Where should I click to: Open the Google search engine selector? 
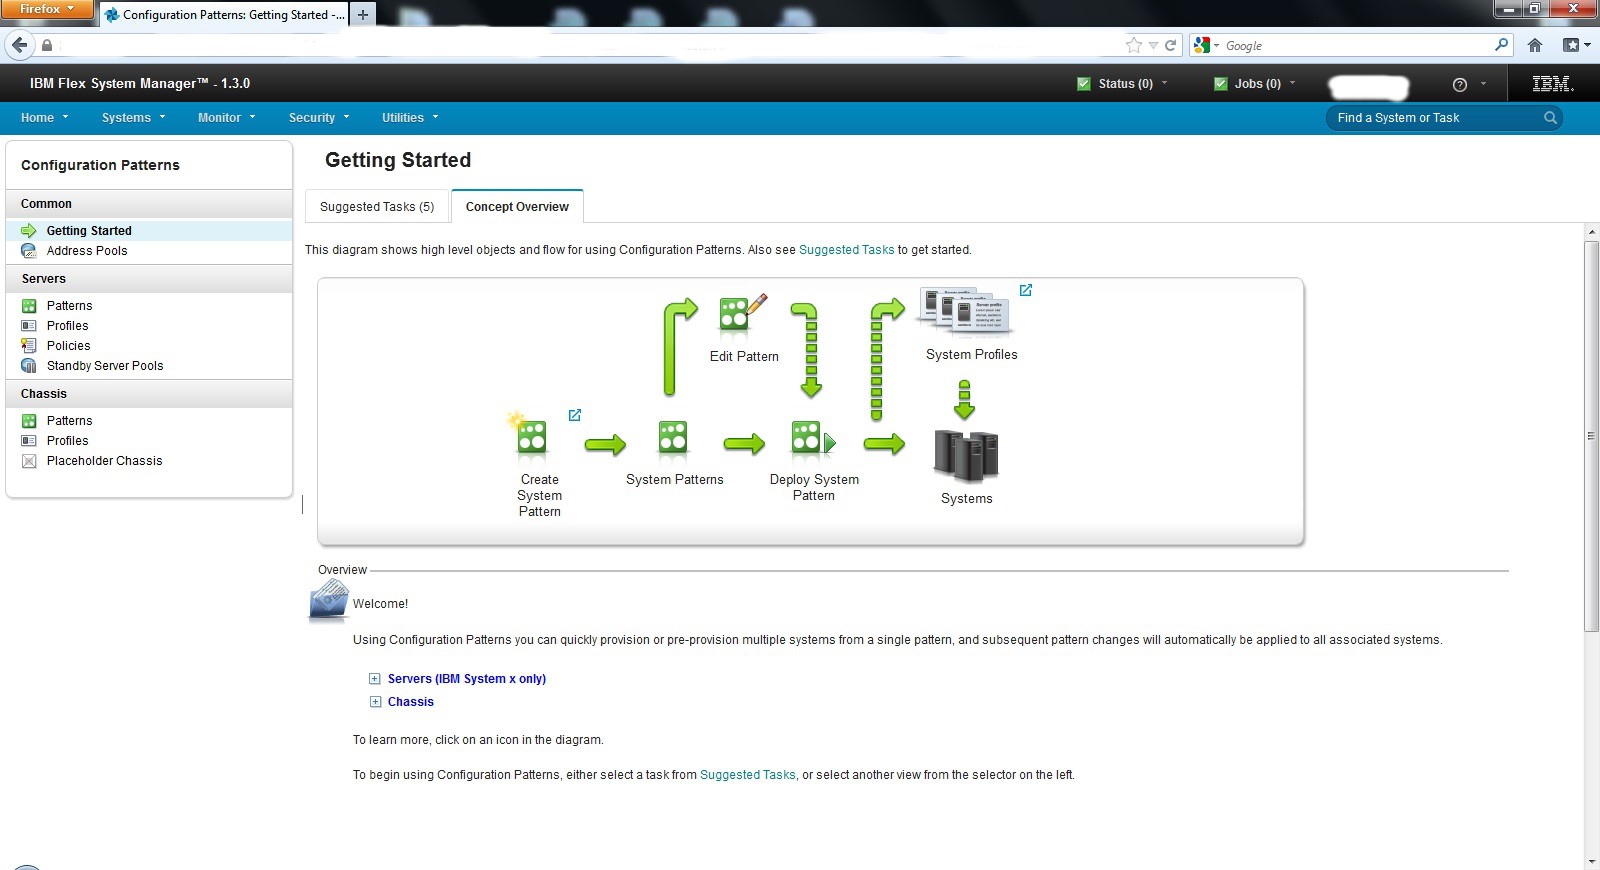tap(1206, 45)
